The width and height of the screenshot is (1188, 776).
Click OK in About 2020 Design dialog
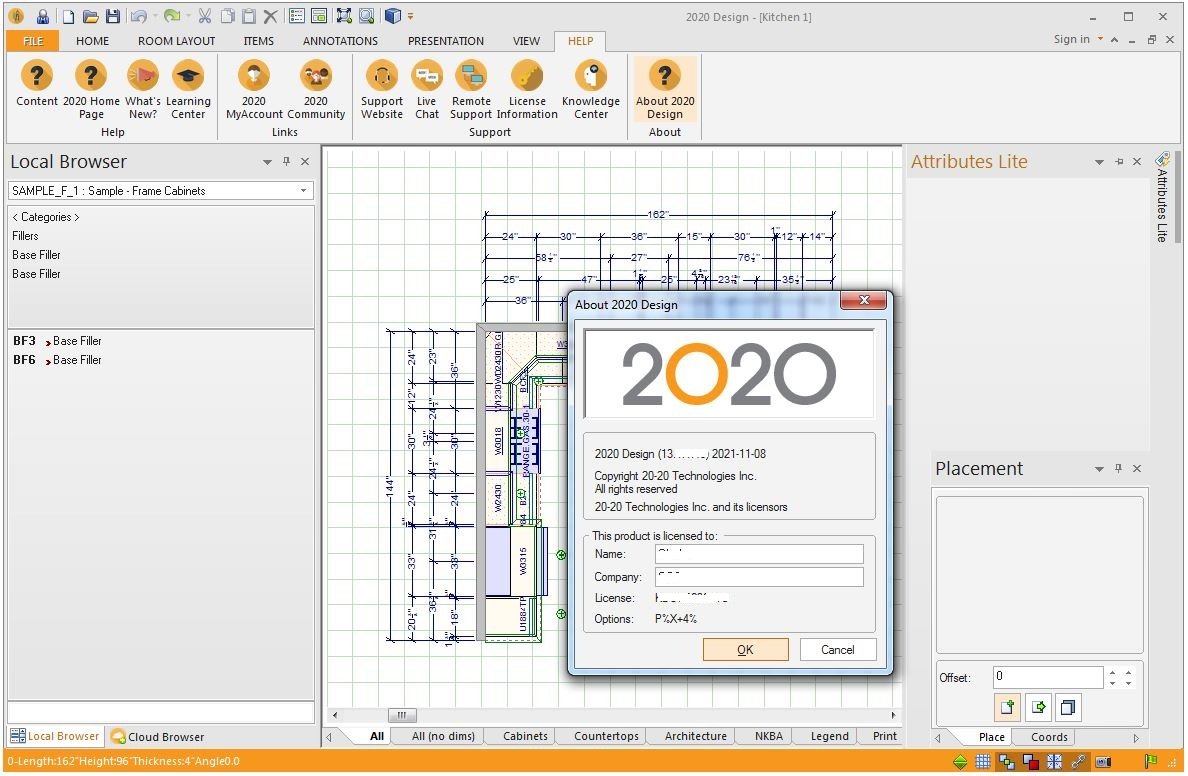click(746, 649)
